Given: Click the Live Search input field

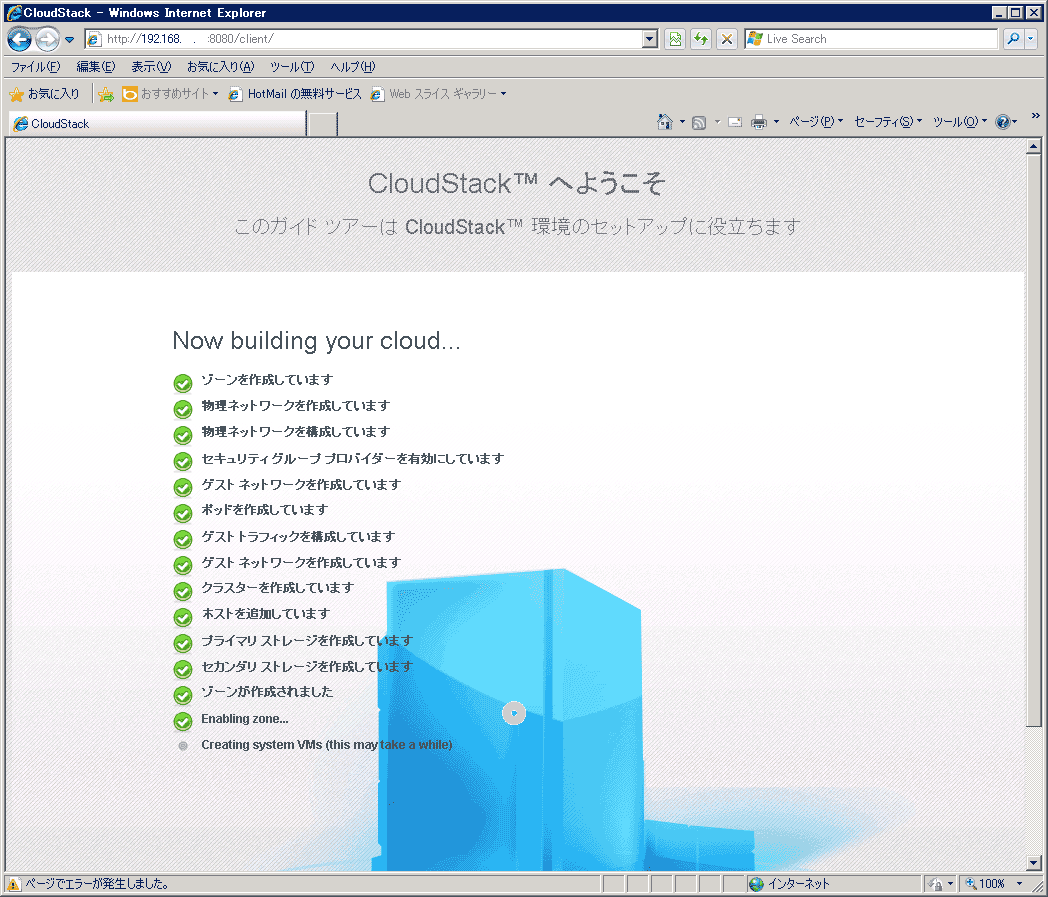Looking at the screenshot, I should [878, 39].
